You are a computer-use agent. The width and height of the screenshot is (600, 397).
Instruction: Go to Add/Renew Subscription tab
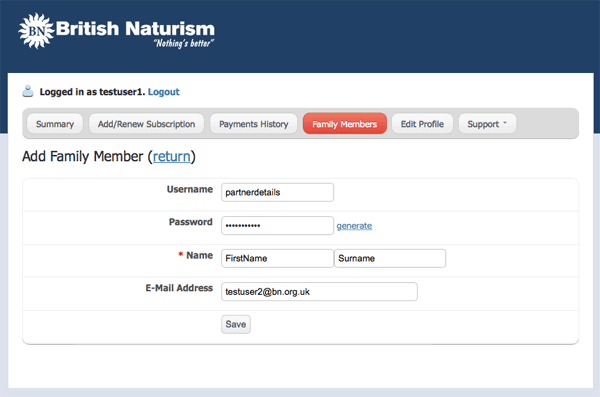click(146, 124)
